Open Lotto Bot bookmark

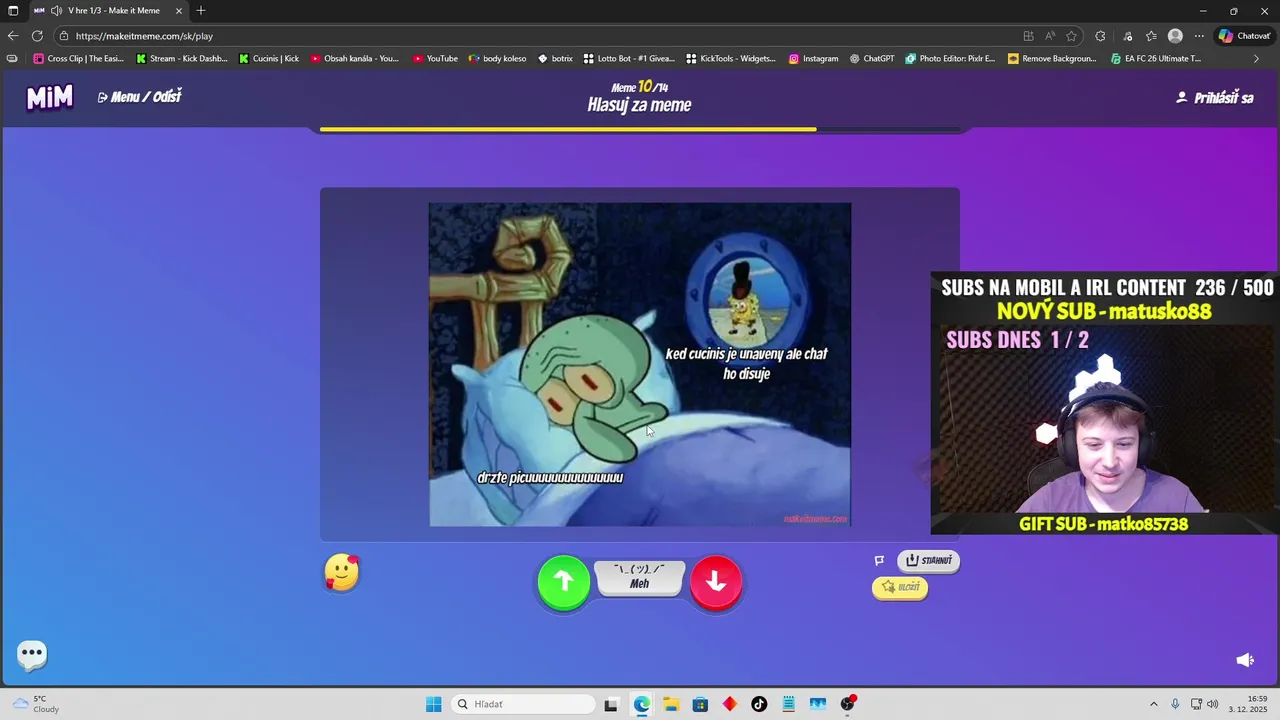point(629,59)
